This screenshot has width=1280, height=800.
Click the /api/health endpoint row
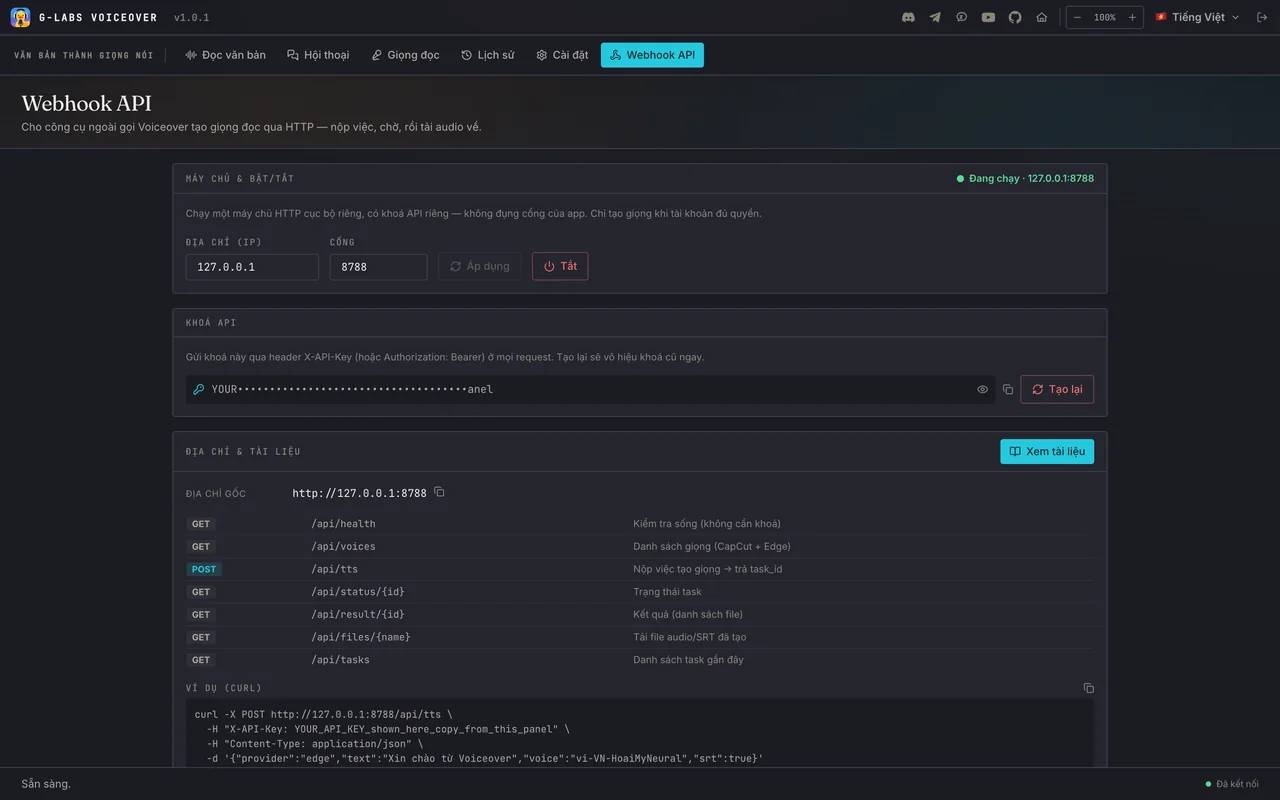640,524
